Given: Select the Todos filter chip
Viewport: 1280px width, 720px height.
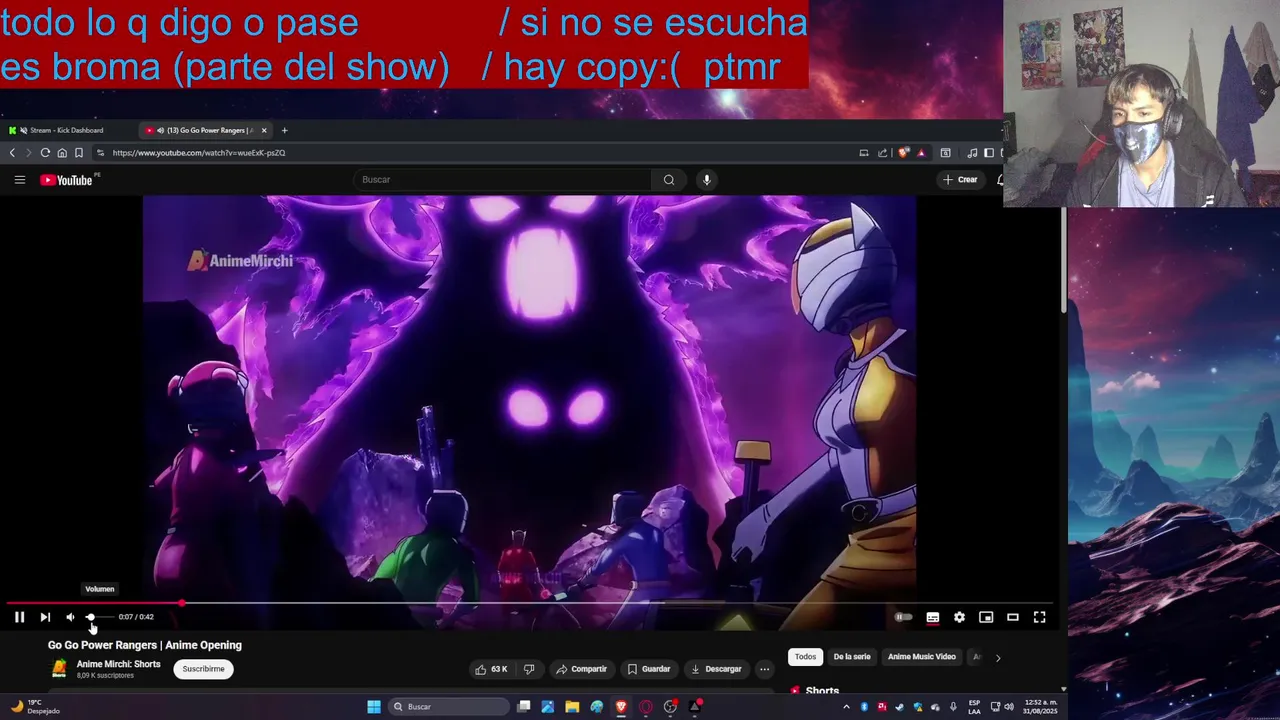Looking at the screenshot, I should click(x=805, y=657).
